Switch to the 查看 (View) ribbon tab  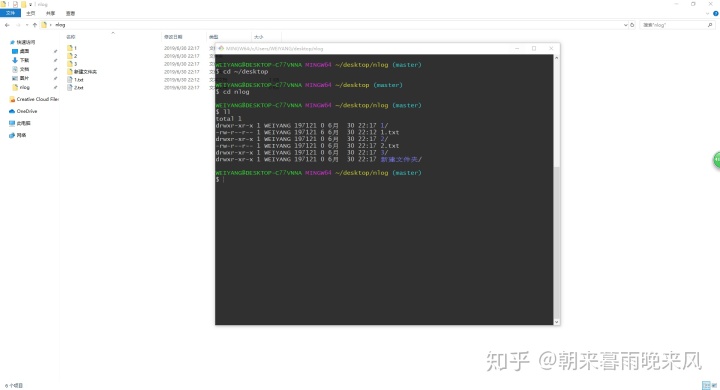(70, 13)
